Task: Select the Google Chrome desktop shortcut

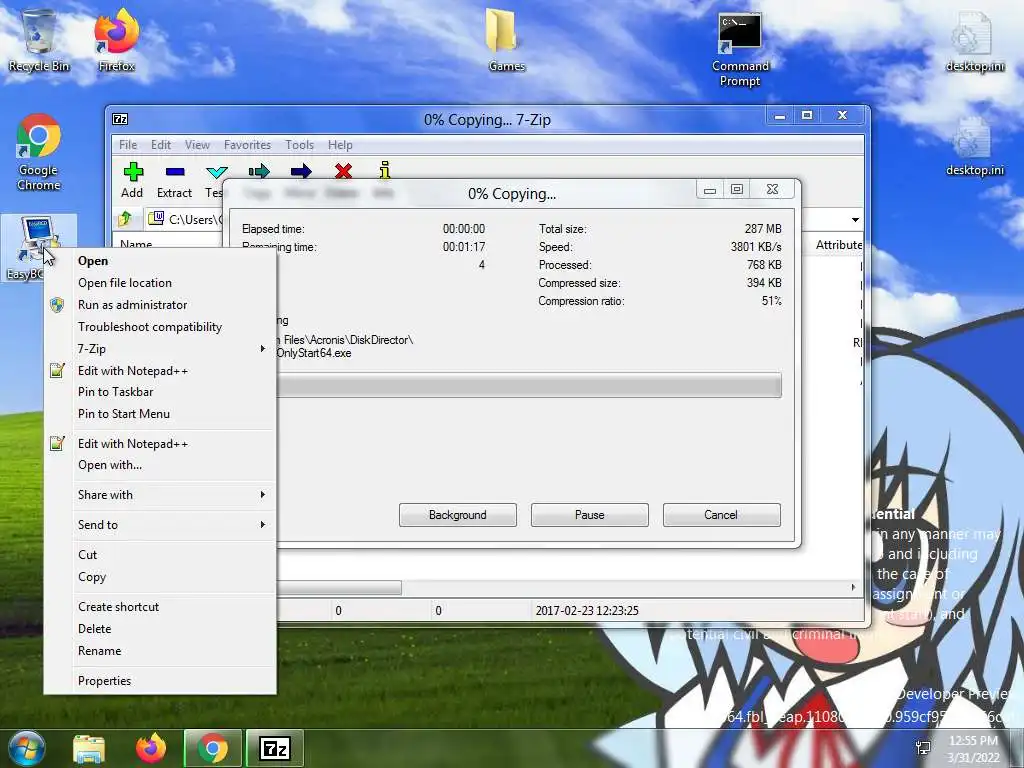Action: click(x=39, y=152)
